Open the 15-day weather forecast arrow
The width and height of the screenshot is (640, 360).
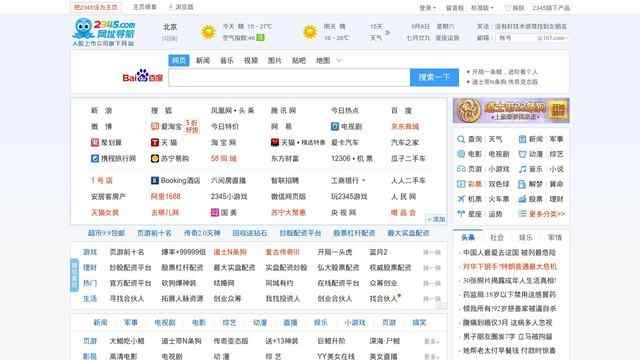point(387,32)
